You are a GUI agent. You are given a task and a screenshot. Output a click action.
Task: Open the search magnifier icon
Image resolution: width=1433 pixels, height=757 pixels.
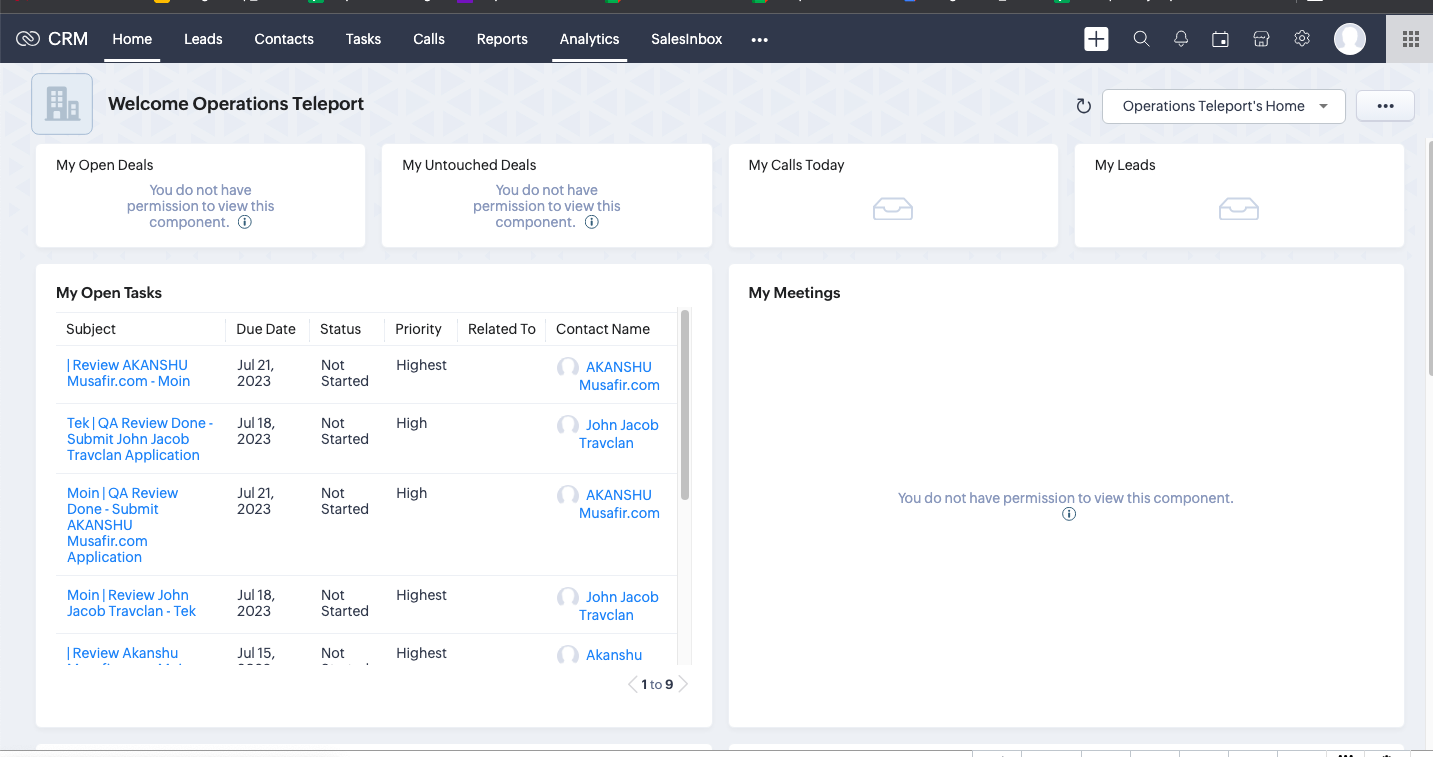tap(1141, 39)
